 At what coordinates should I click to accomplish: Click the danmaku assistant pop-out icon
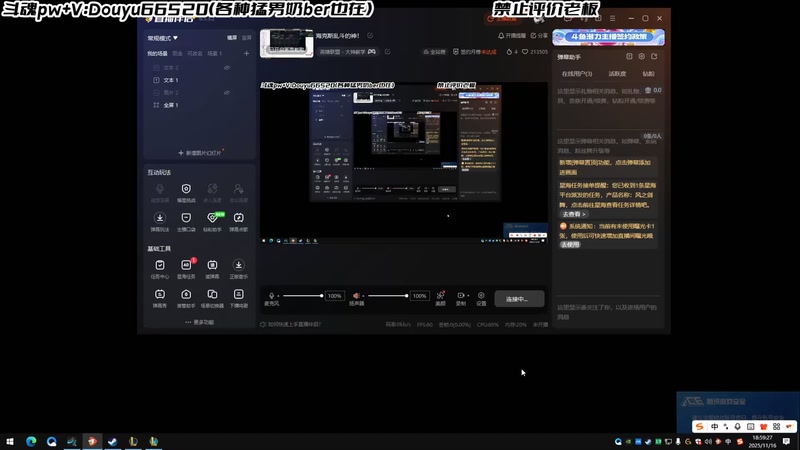[654, 57]
